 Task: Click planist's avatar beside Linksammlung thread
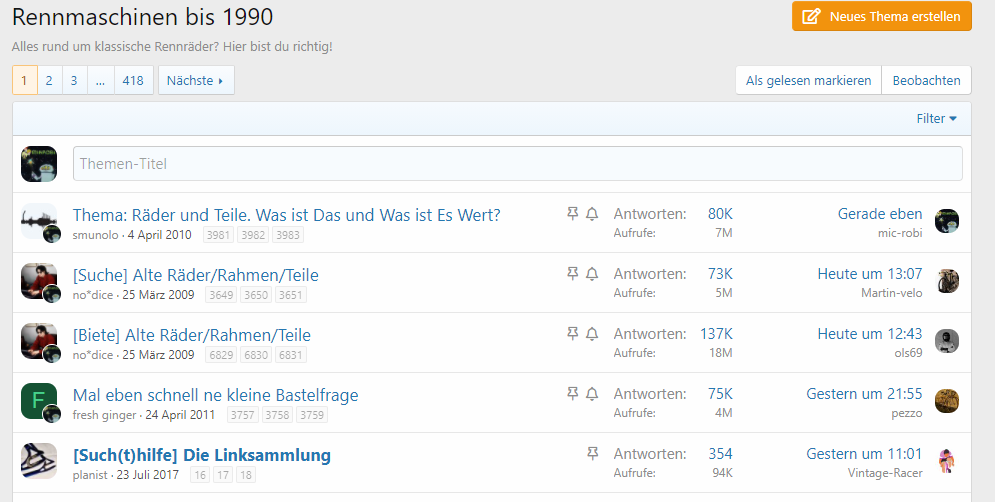pyautogui.click(x=39, y=461)
